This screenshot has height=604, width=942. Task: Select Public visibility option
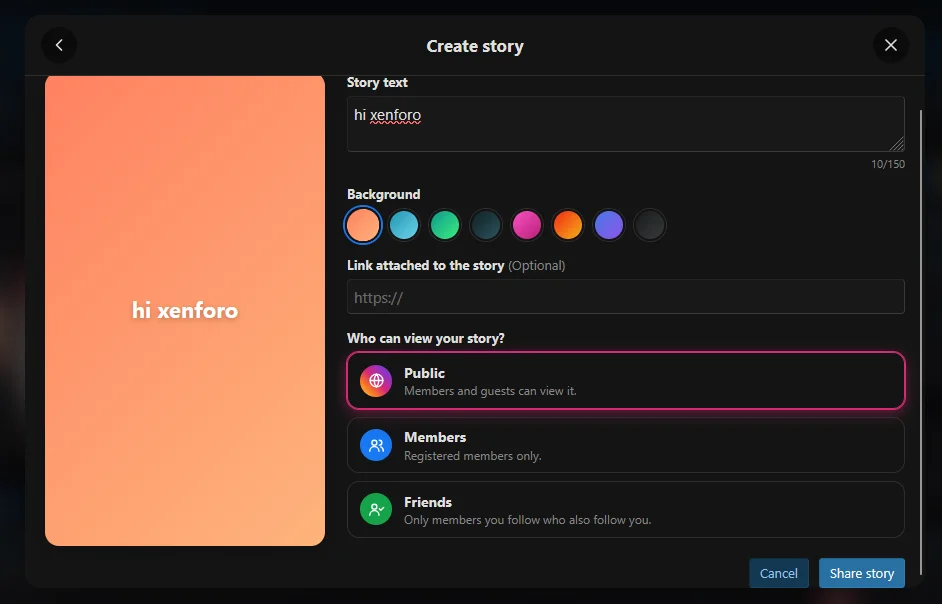pyautogui.click(x=625, y=381)
